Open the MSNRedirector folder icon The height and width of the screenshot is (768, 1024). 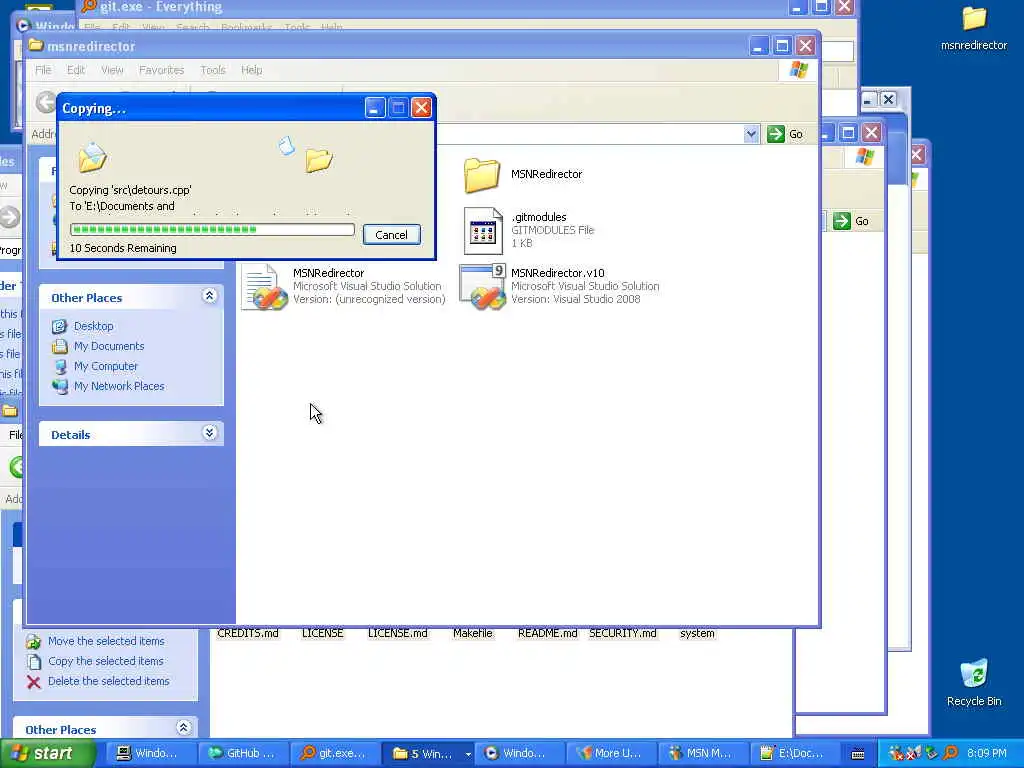click(482, 175)
